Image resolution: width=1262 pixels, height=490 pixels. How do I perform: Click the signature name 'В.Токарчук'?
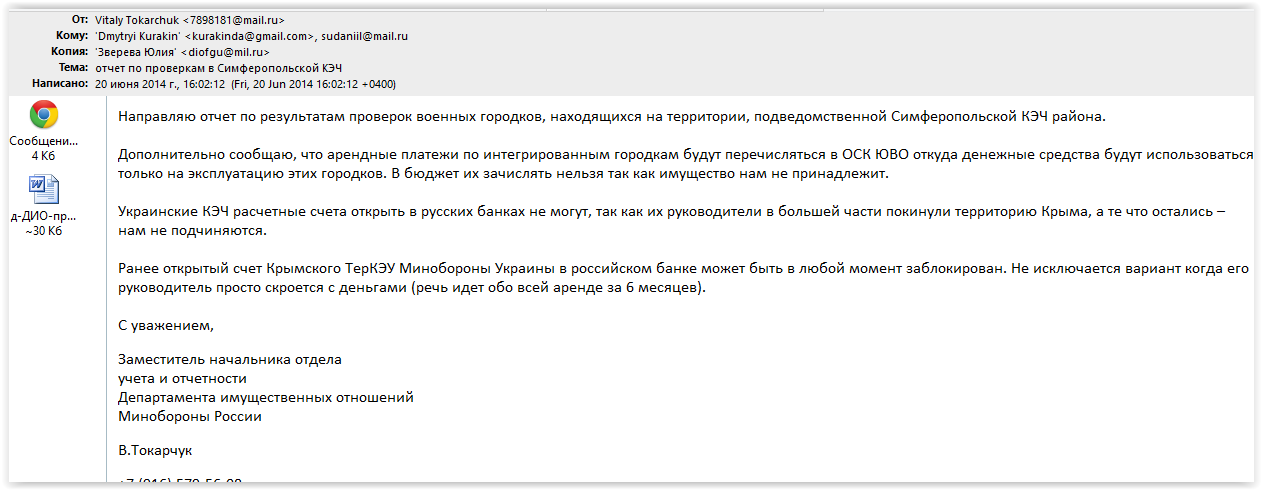[x=155, y=451]
